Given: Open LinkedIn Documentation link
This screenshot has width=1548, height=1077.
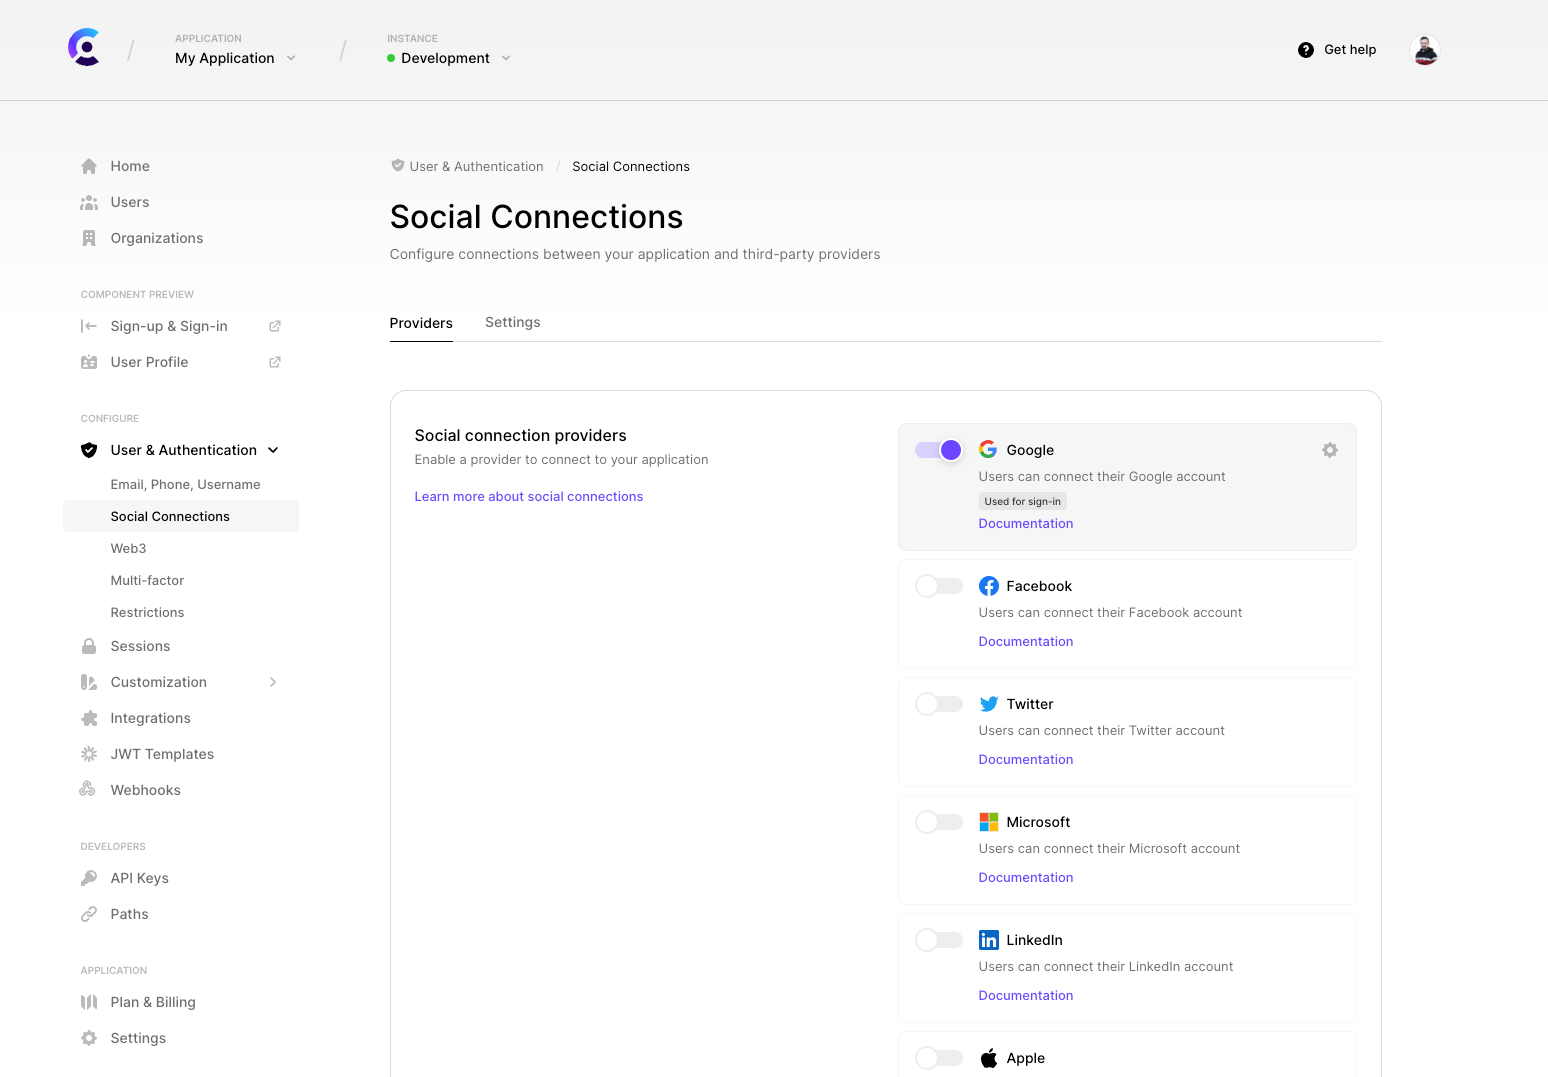Looking at the screenshot, I should (x=1026, y=995).
